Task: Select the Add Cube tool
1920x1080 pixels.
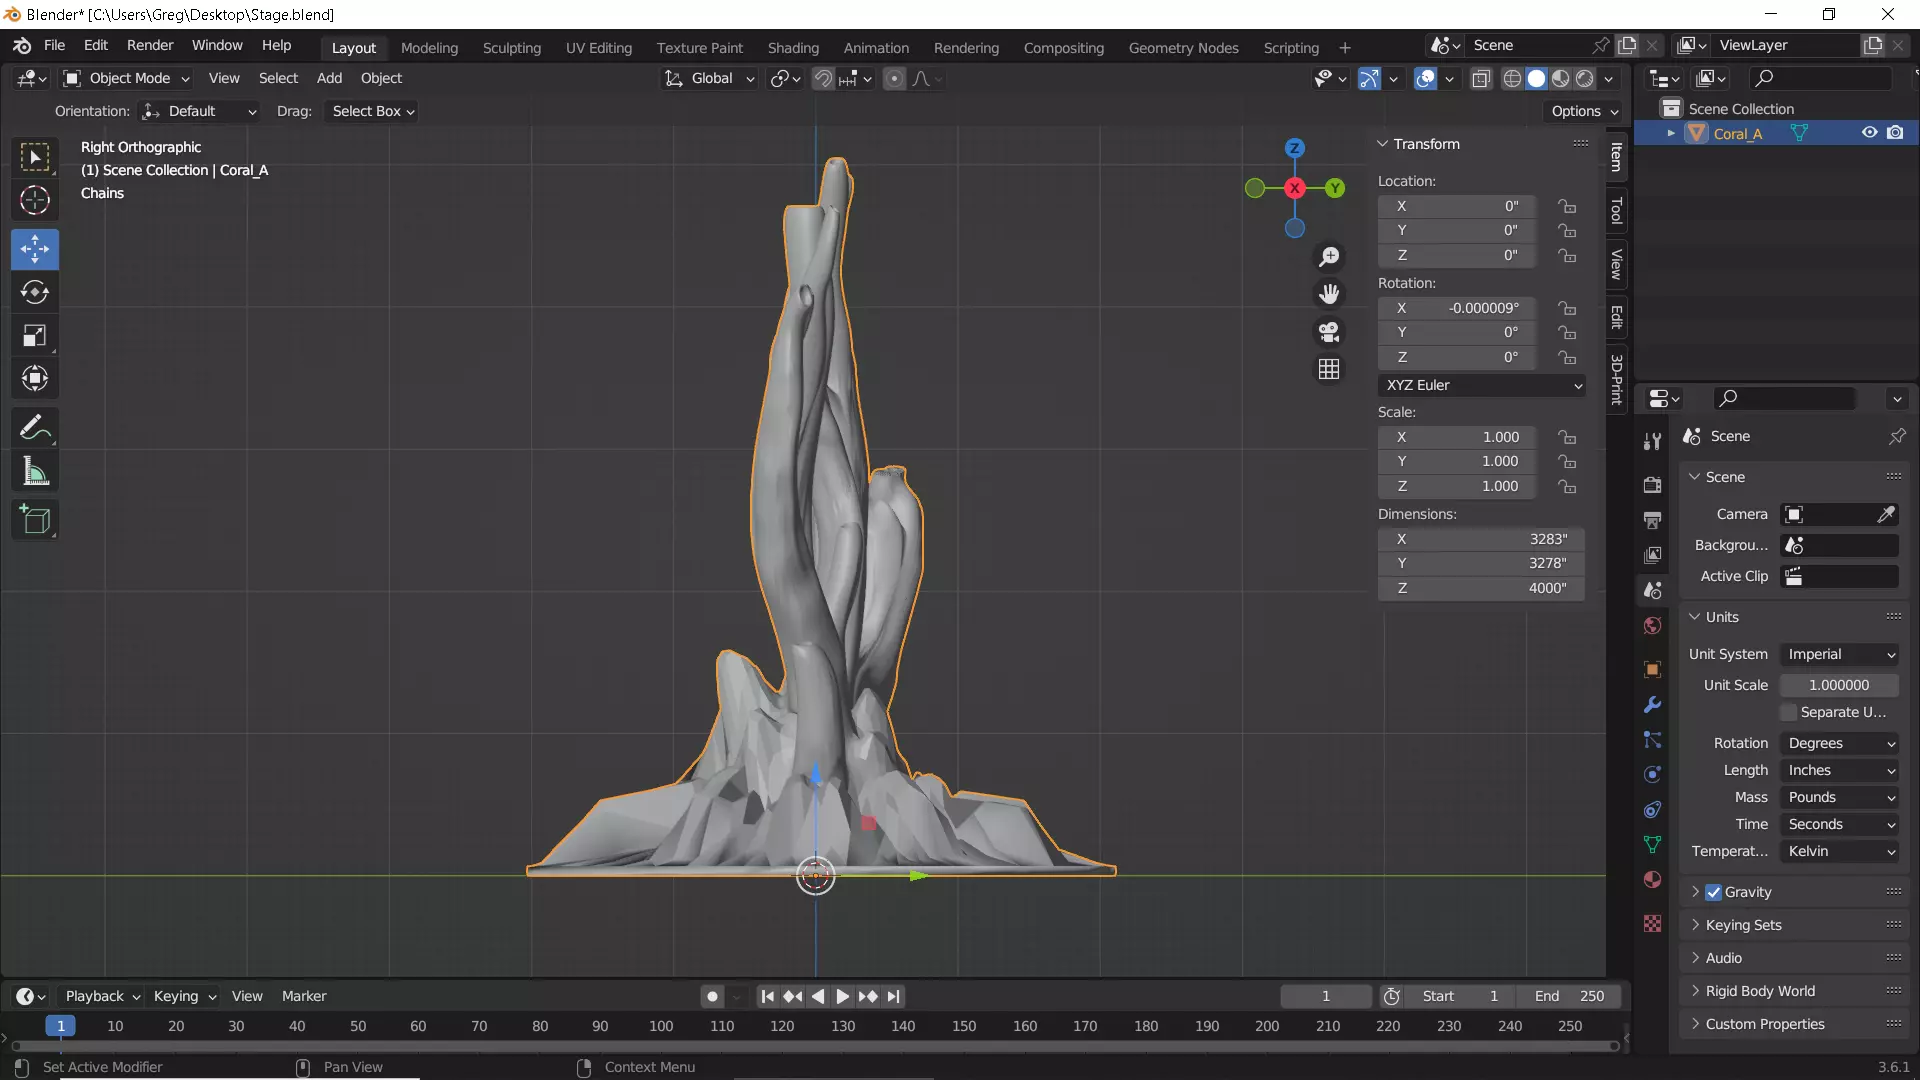Action: pos(35,520)
